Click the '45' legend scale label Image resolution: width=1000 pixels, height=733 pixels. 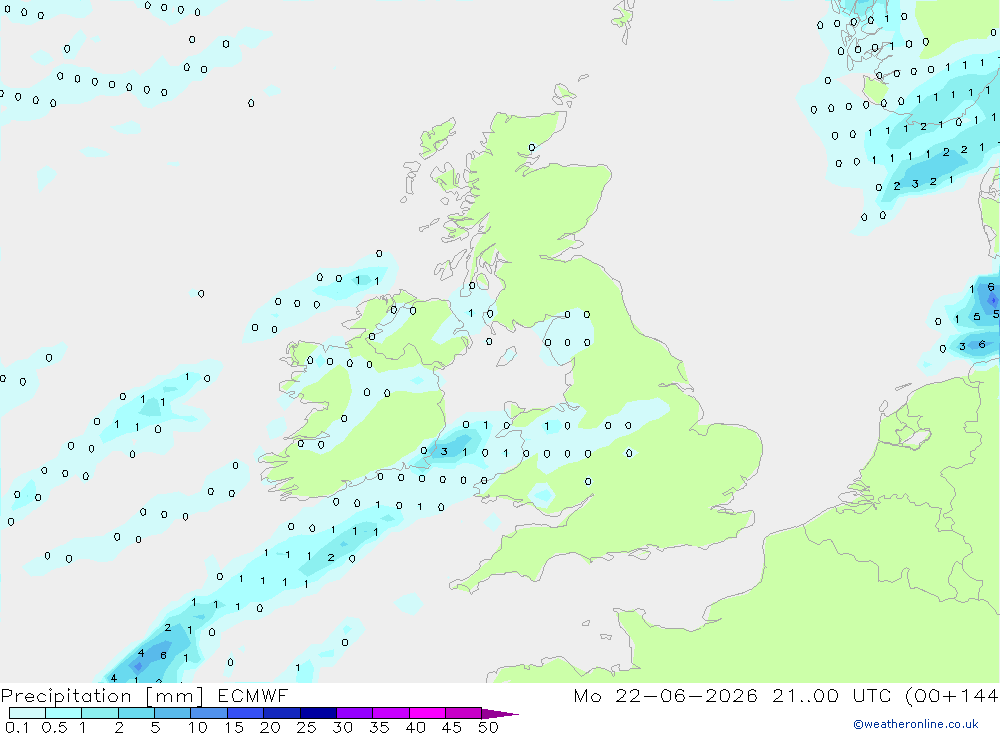452,727
